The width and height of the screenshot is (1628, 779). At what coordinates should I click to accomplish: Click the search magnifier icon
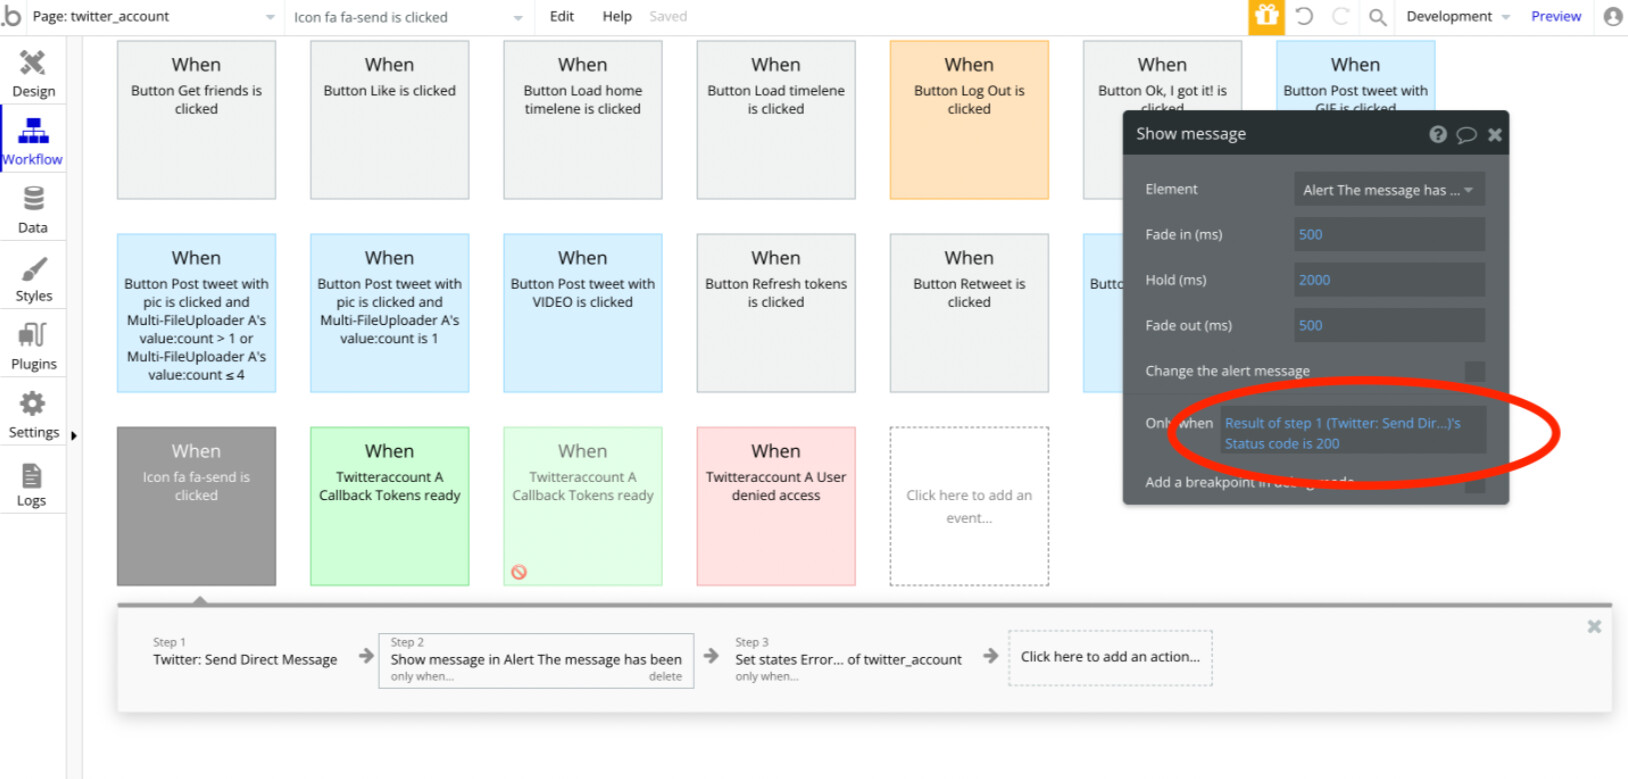click(x=1377, y=17)
